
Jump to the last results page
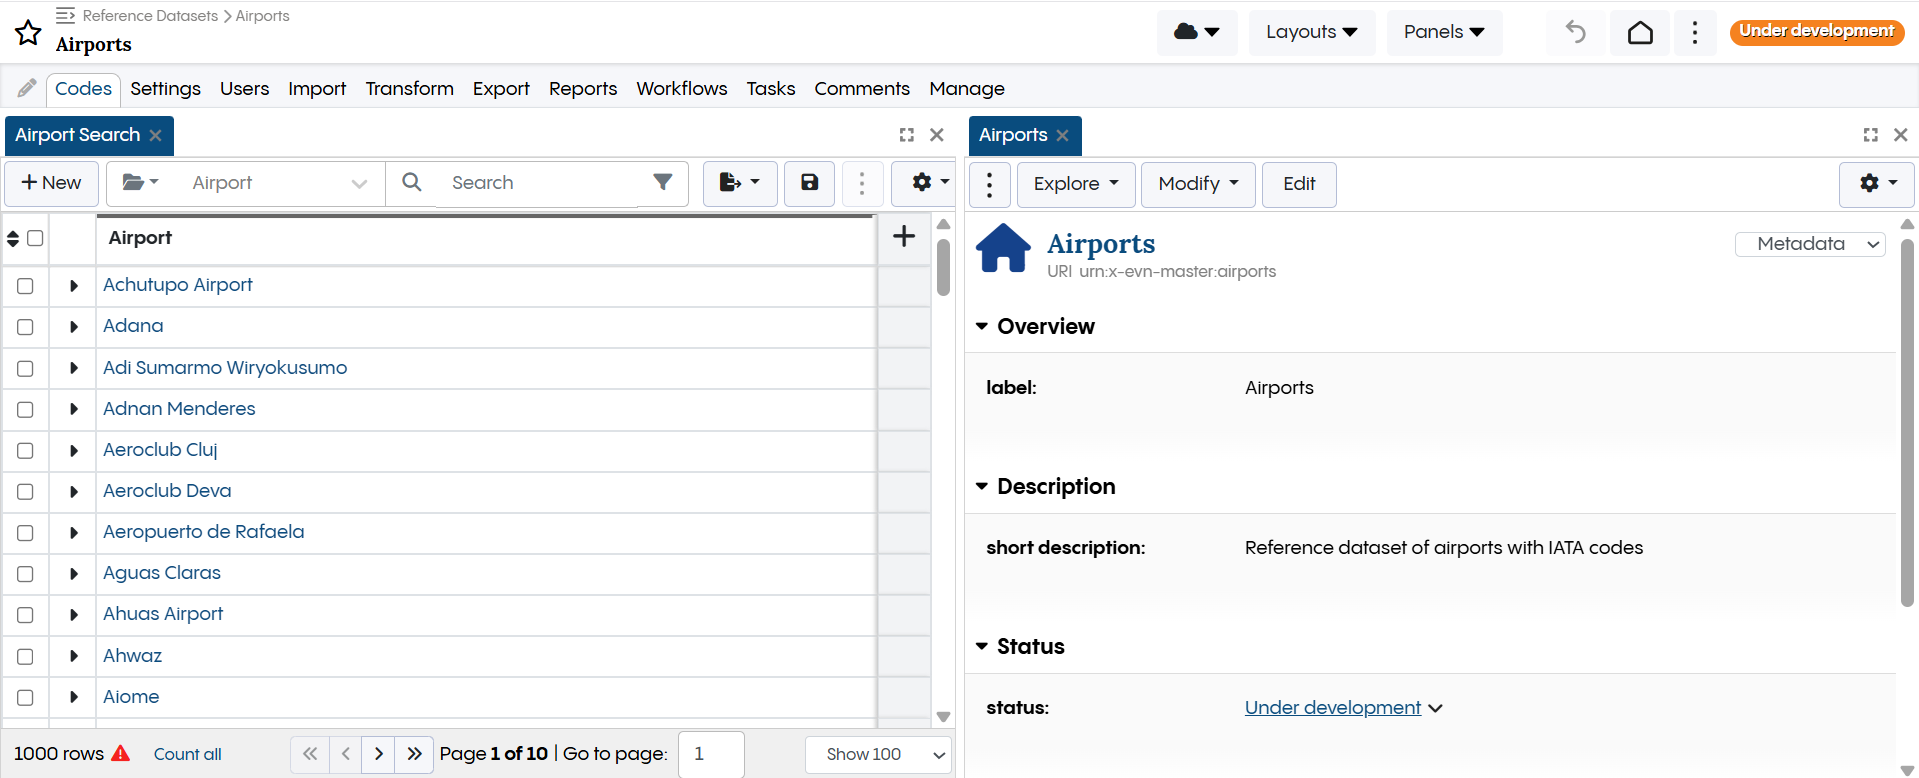[414, 754]
